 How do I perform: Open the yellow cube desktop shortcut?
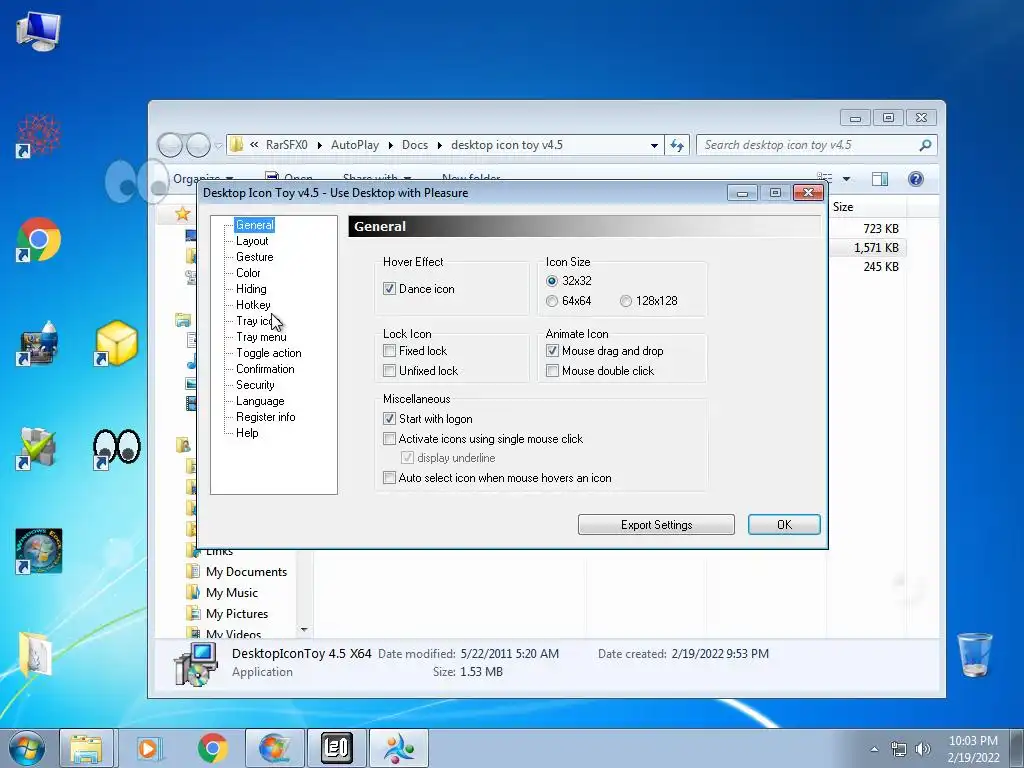[x=116, y=343]
